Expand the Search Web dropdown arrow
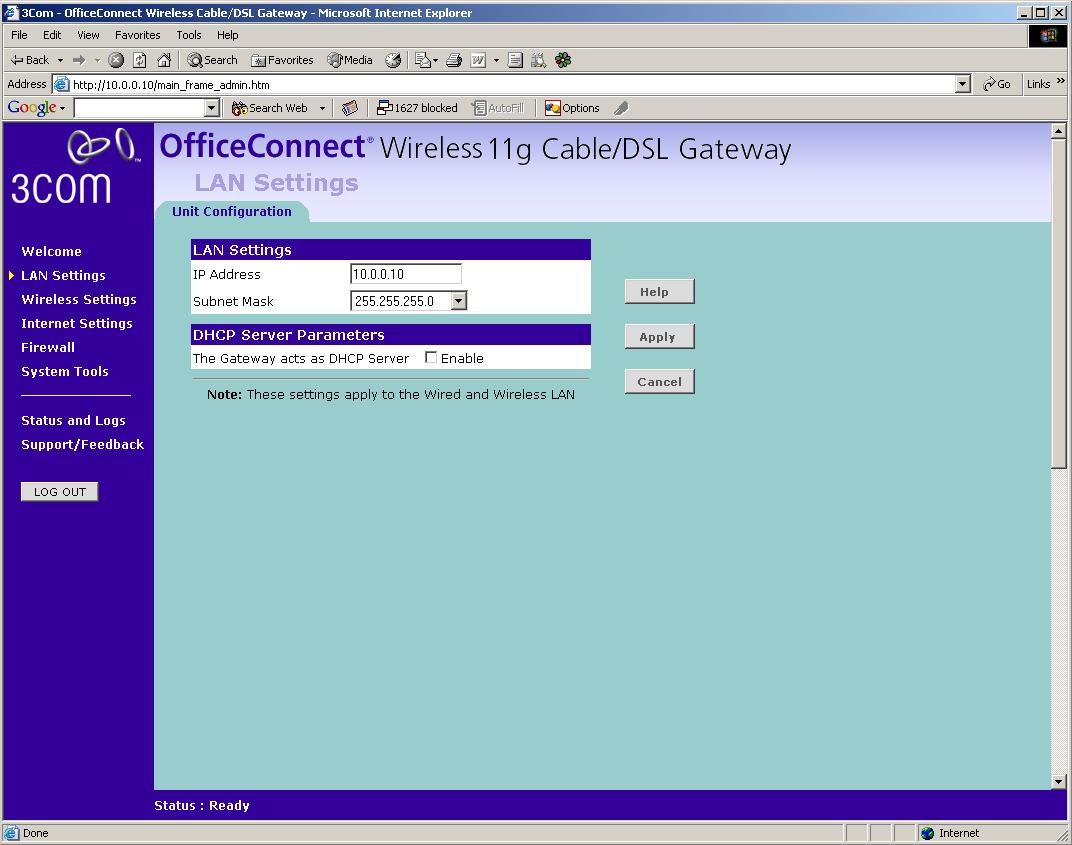This screenshot has width=1072, height=845. tap(322, 108)
